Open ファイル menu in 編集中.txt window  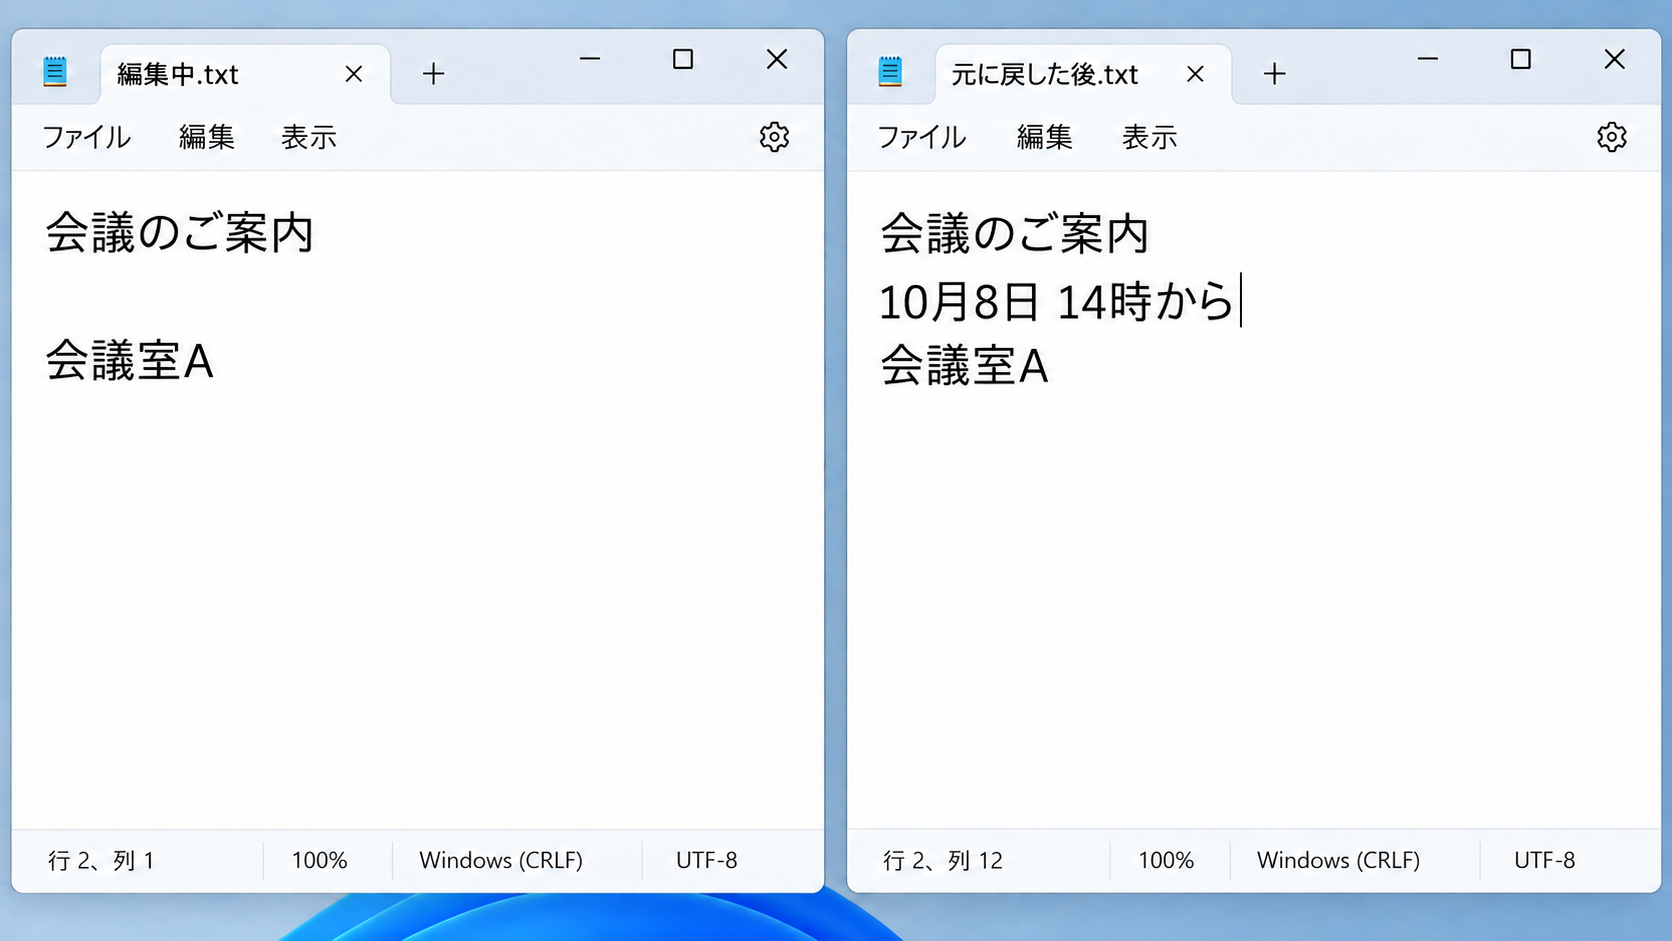[86, 137]
